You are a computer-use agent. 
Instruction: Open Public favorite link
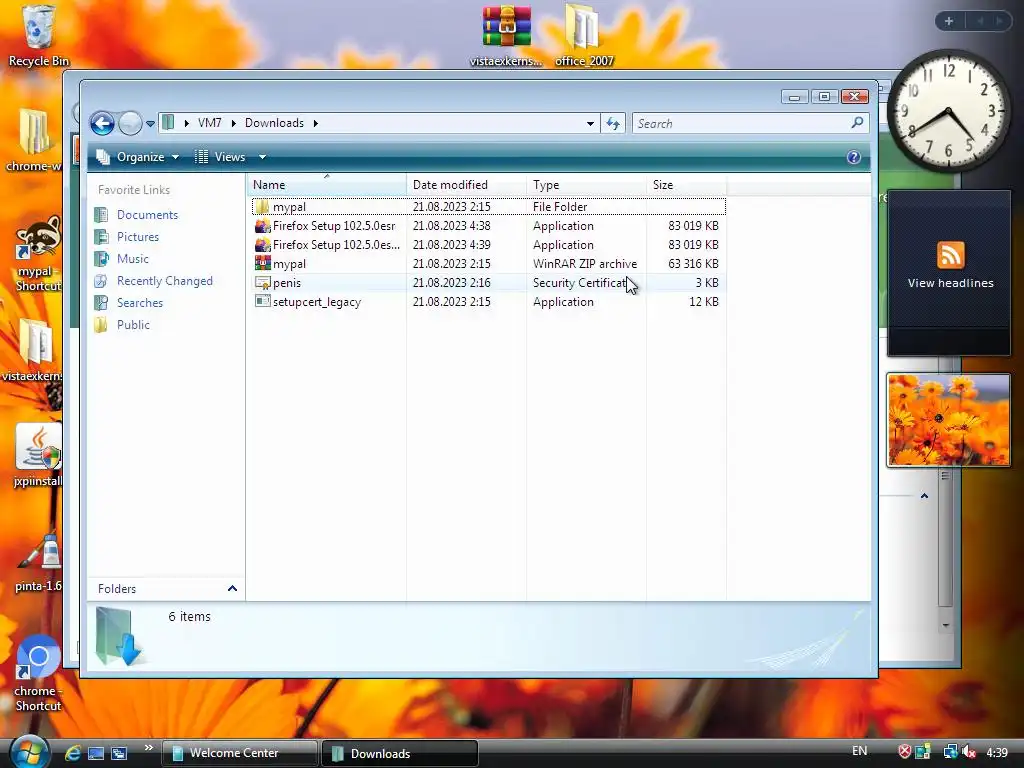tap(133, 325)
